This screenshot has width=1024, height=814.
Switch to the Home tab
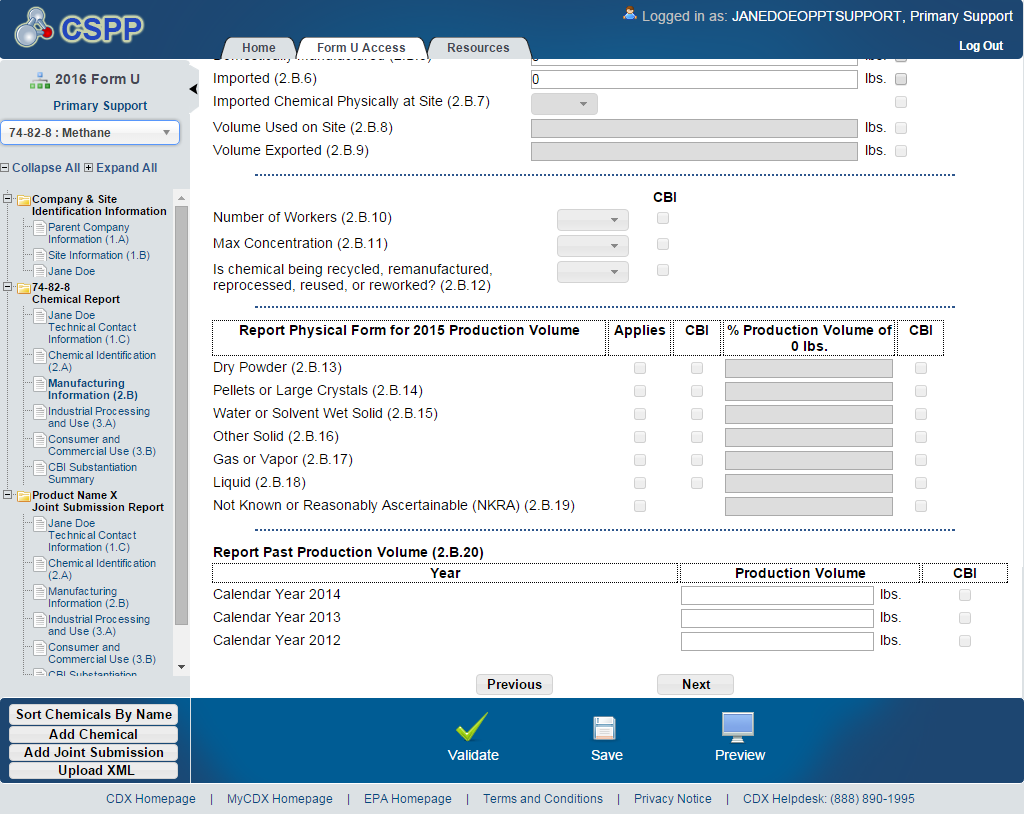[x=258, y=48]
